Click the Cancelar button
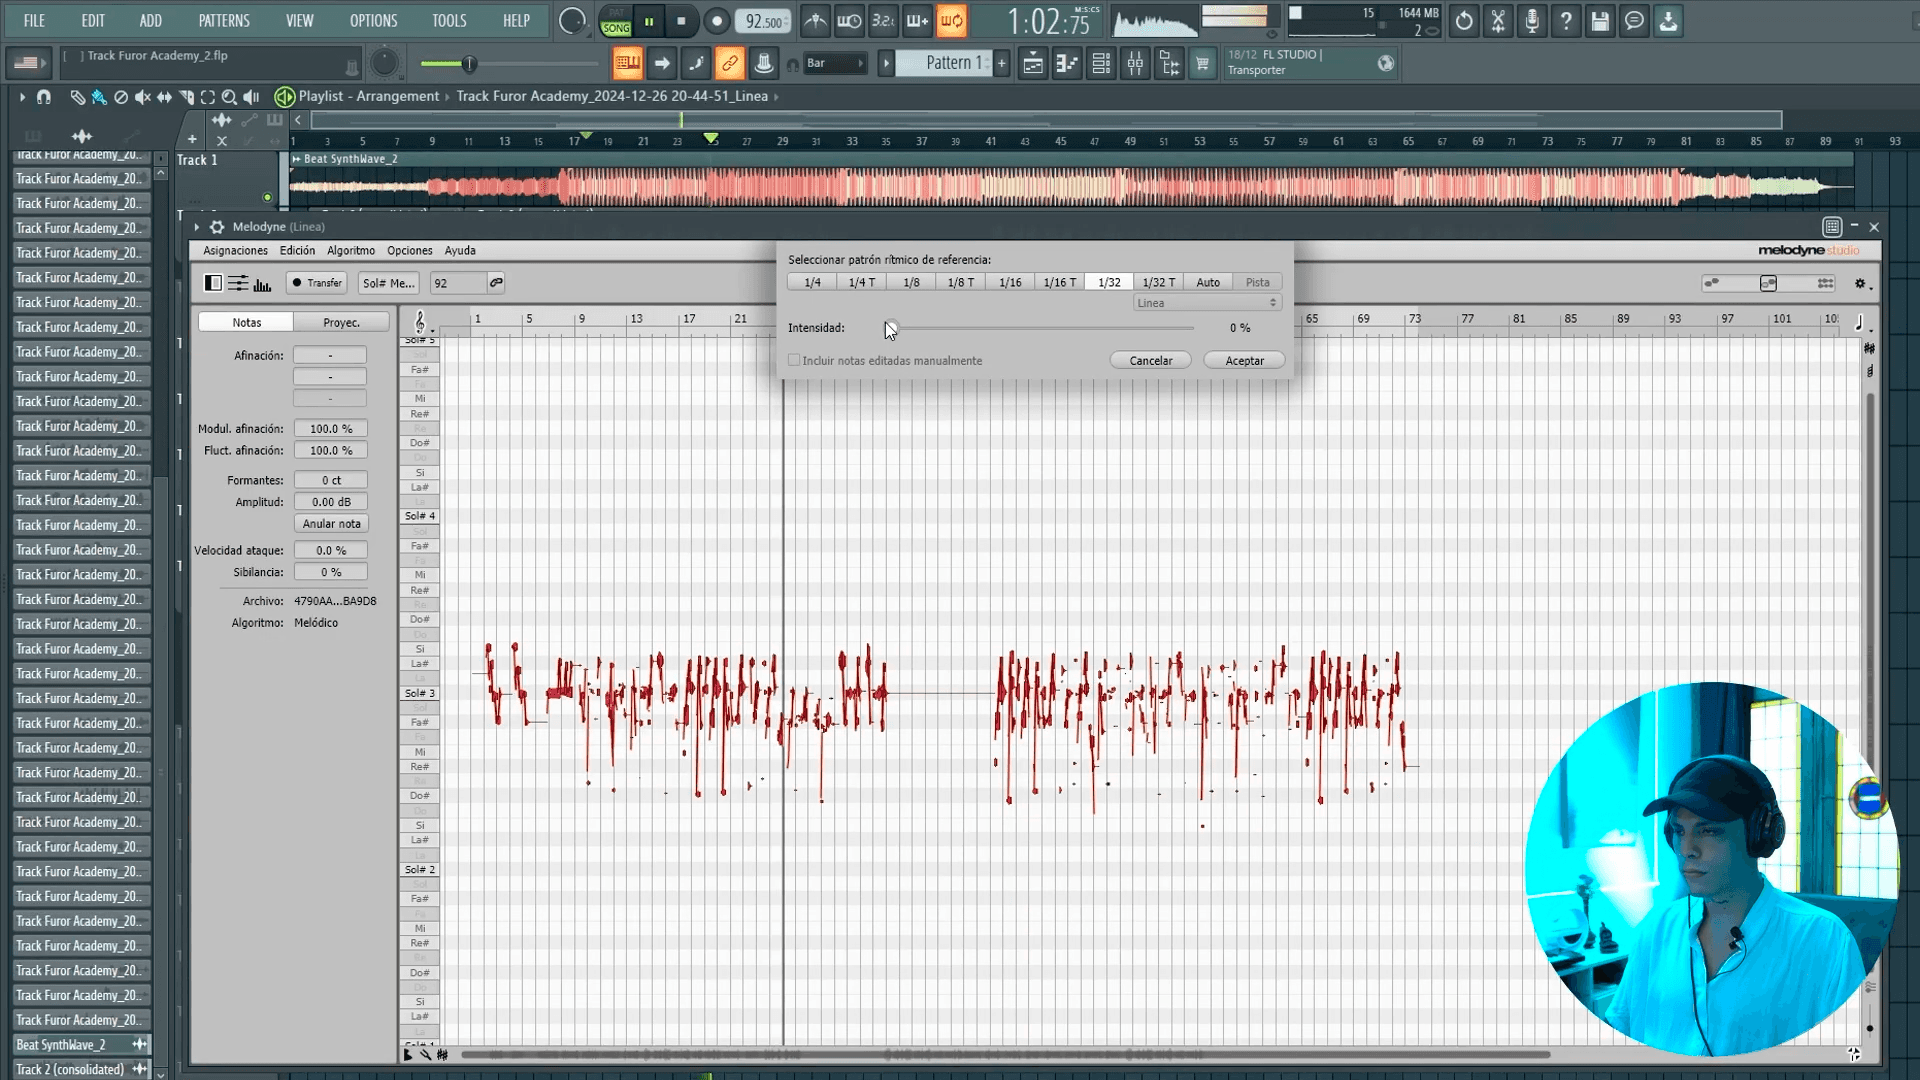Viewport: 1920px width, 1080px height. point(1150,361)
